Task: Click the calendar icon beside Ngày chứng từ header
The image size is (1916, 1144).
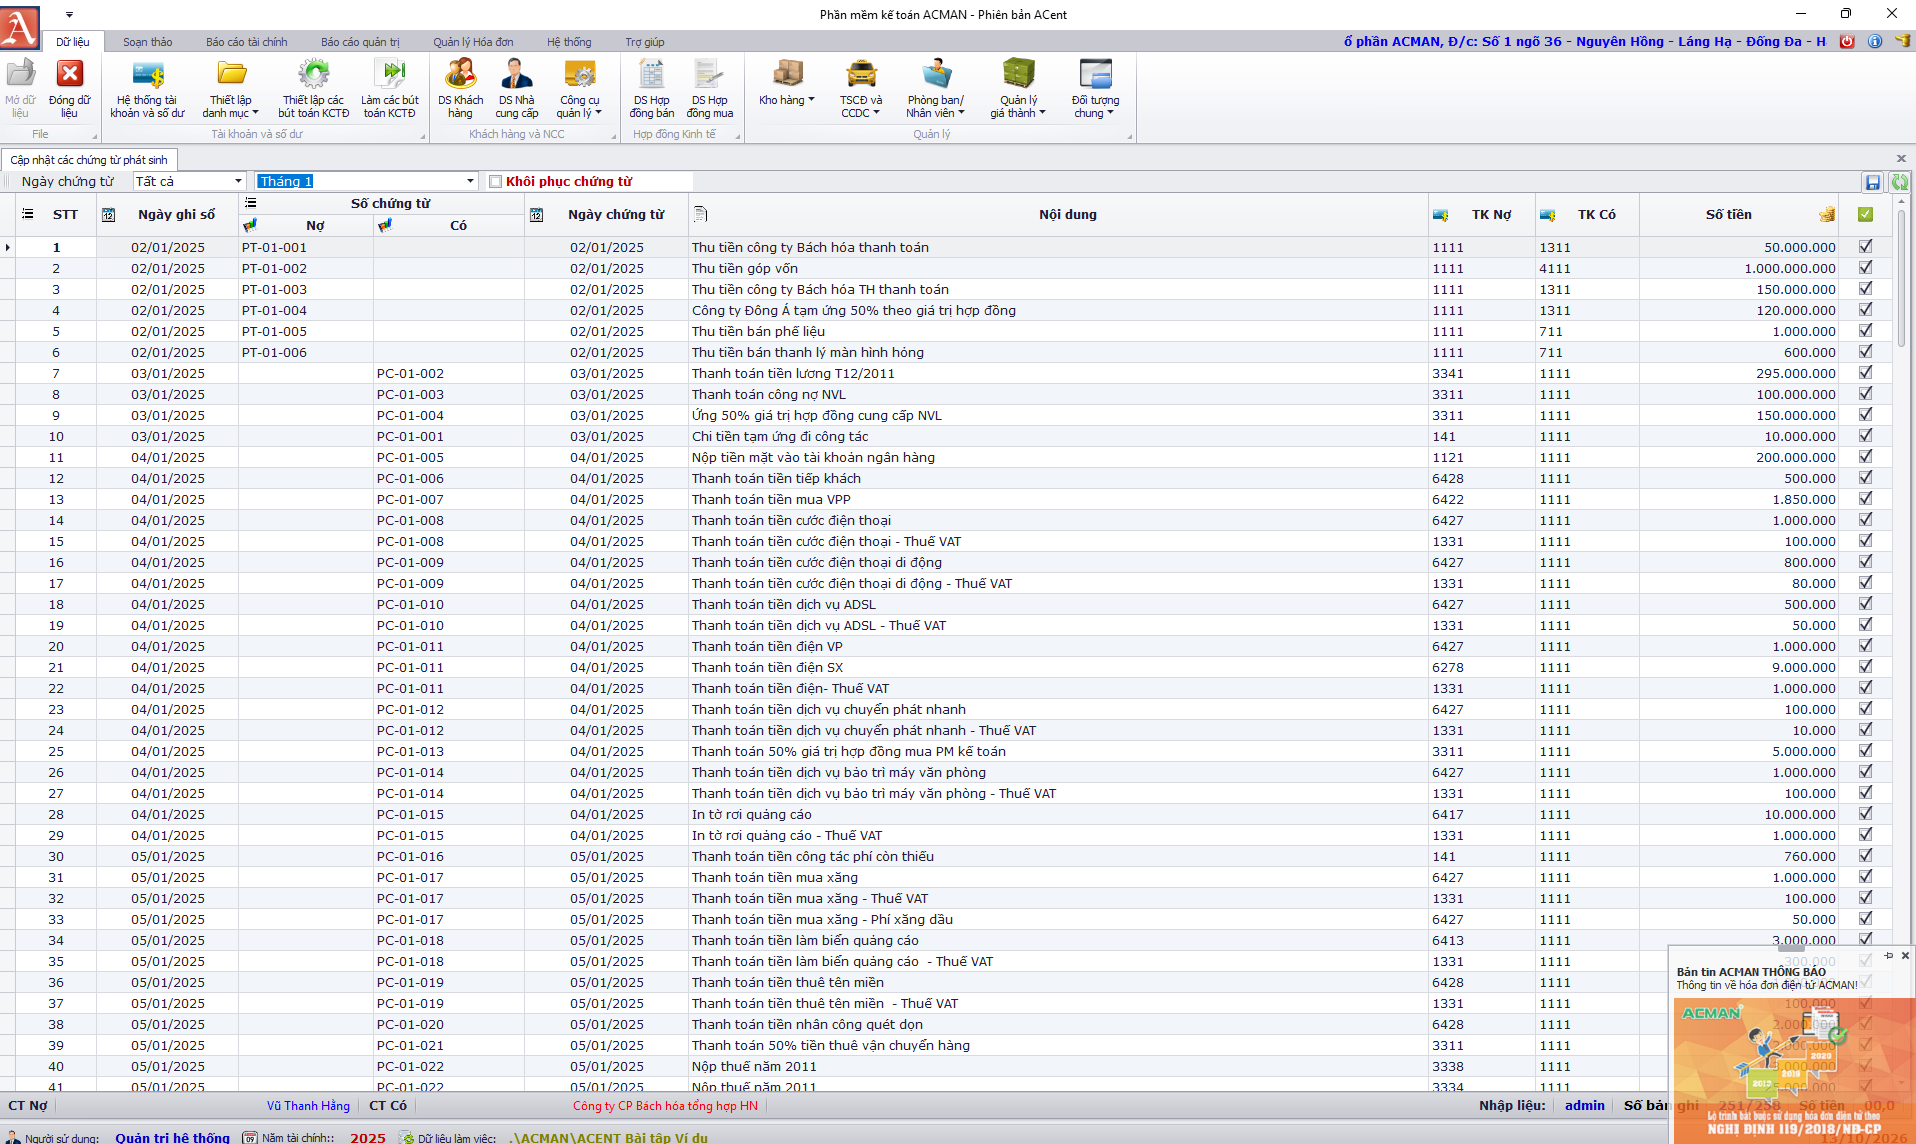Action: tap(537, 215)
